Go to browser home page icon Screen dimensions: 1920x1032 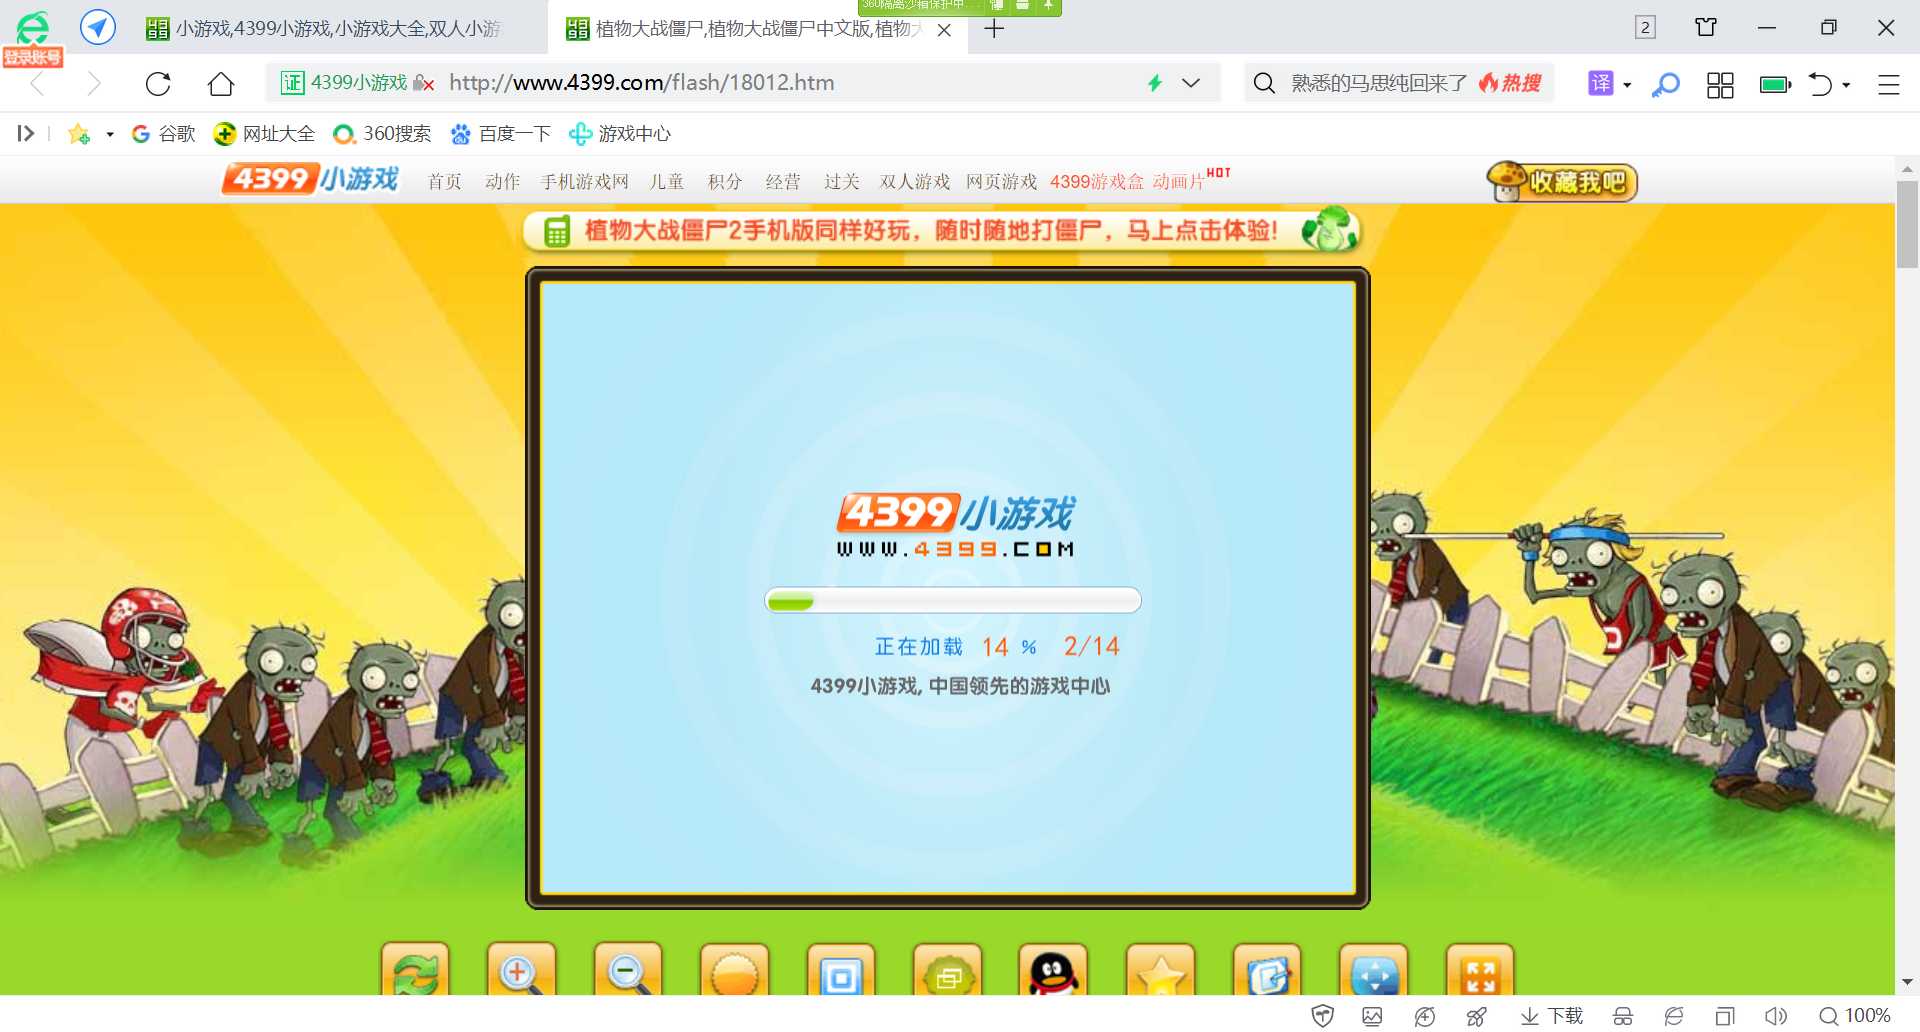point(221,83)
